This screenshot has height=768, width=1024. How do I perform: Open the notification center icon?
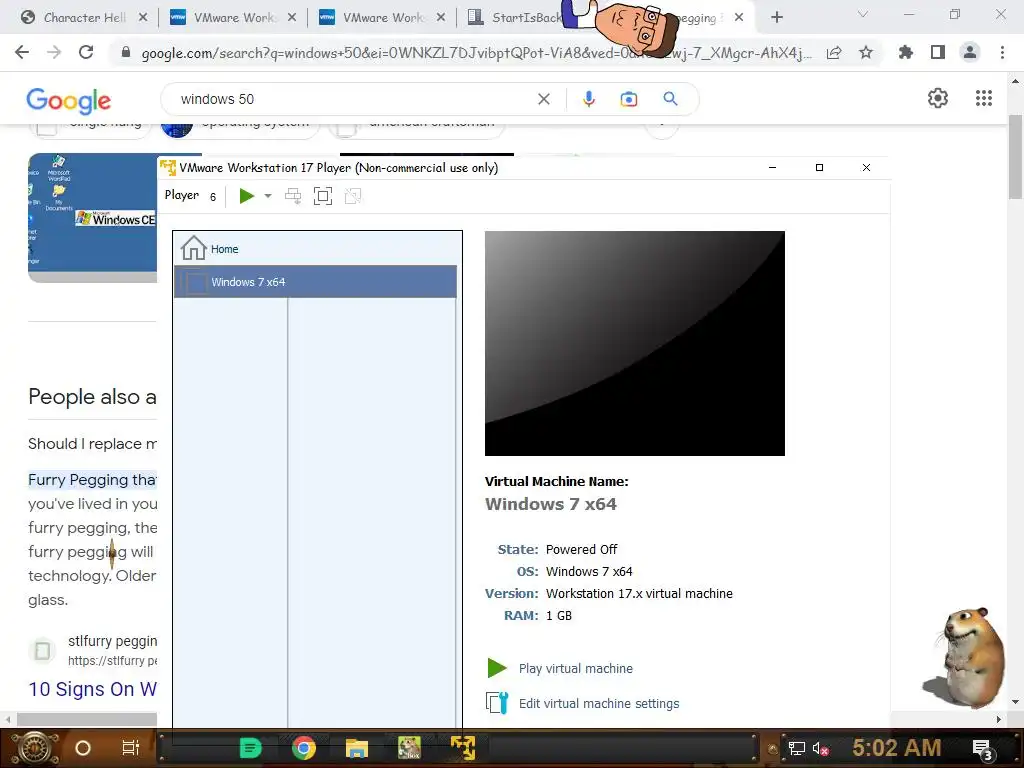pos(982,749)
